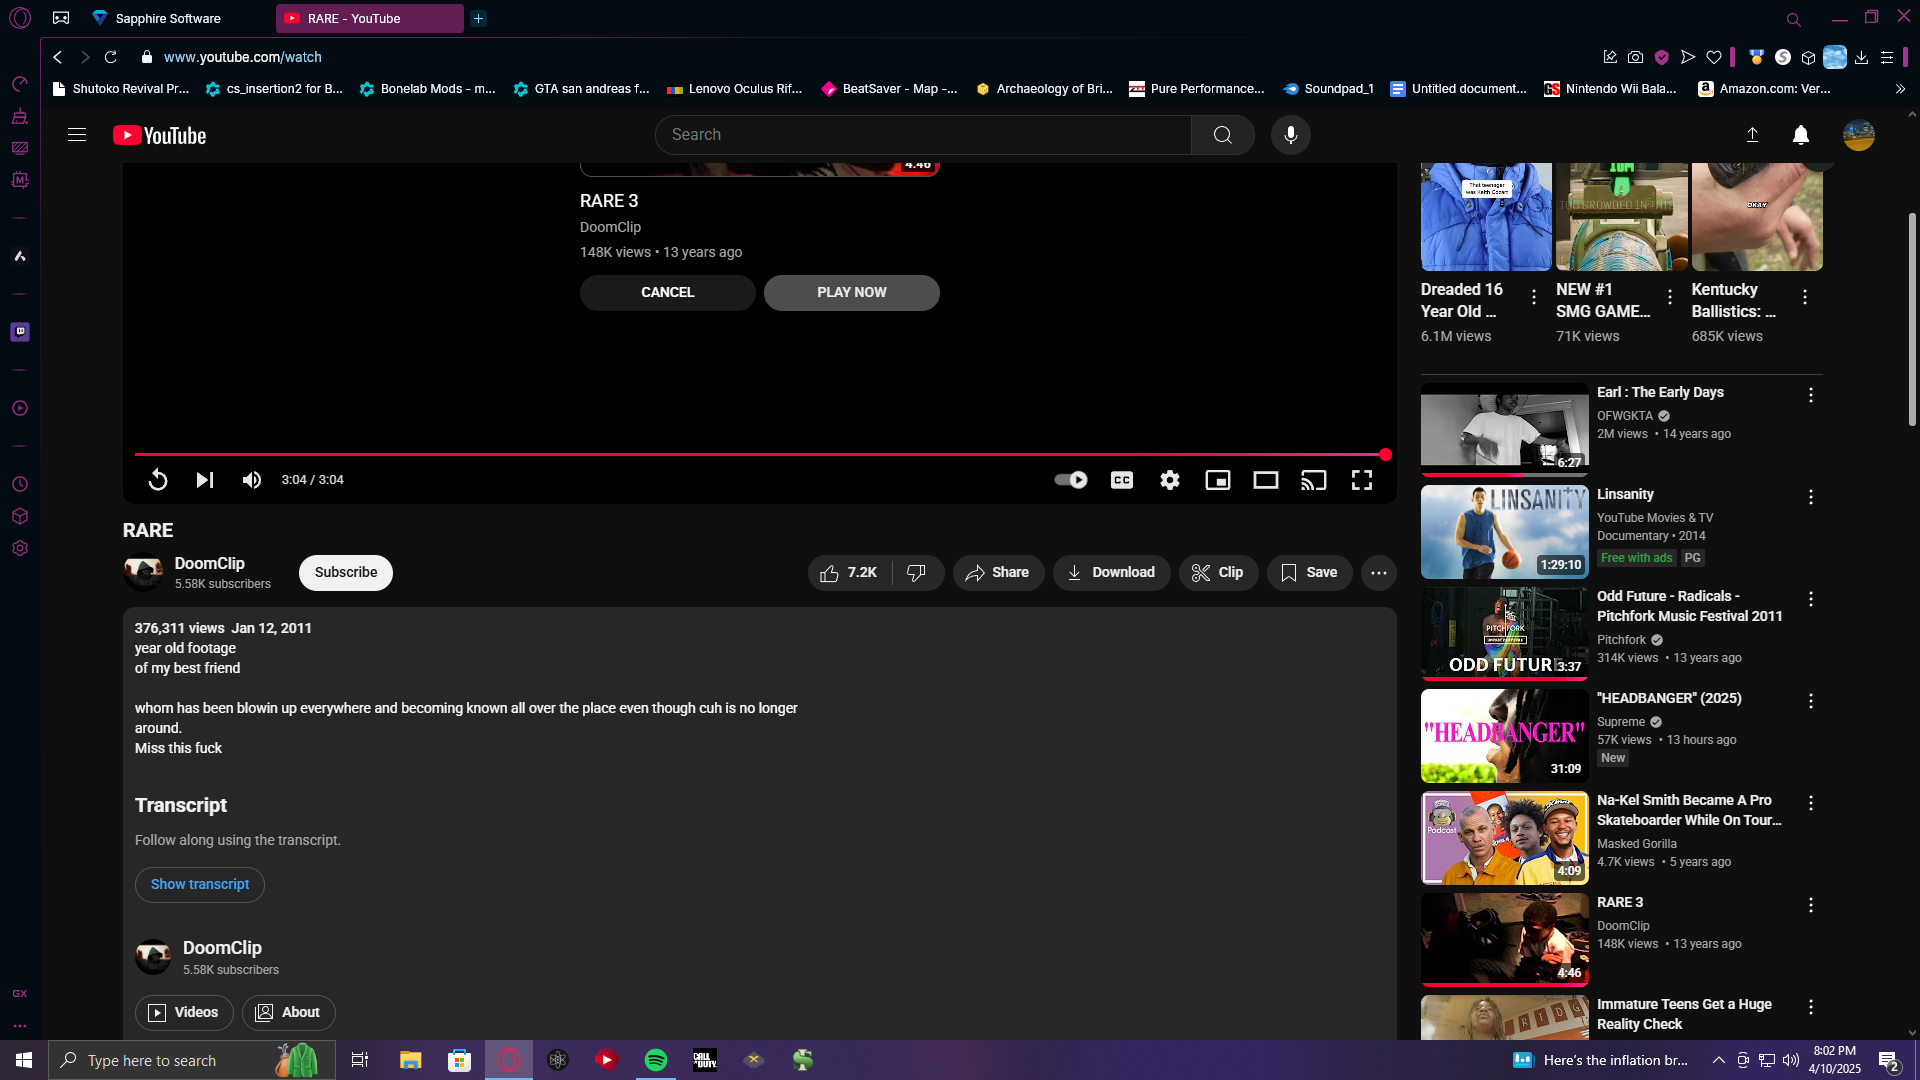
Task: Click the Cast to TV icon
Action: [x=1313, y=480]
